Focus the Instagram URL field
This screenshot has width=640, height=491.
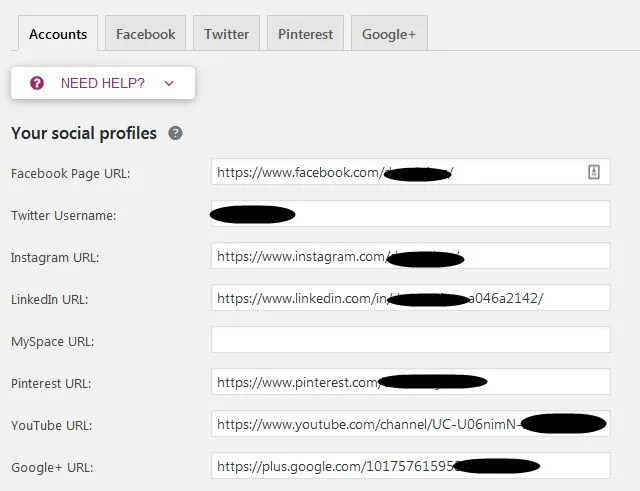tap(411, 255)
